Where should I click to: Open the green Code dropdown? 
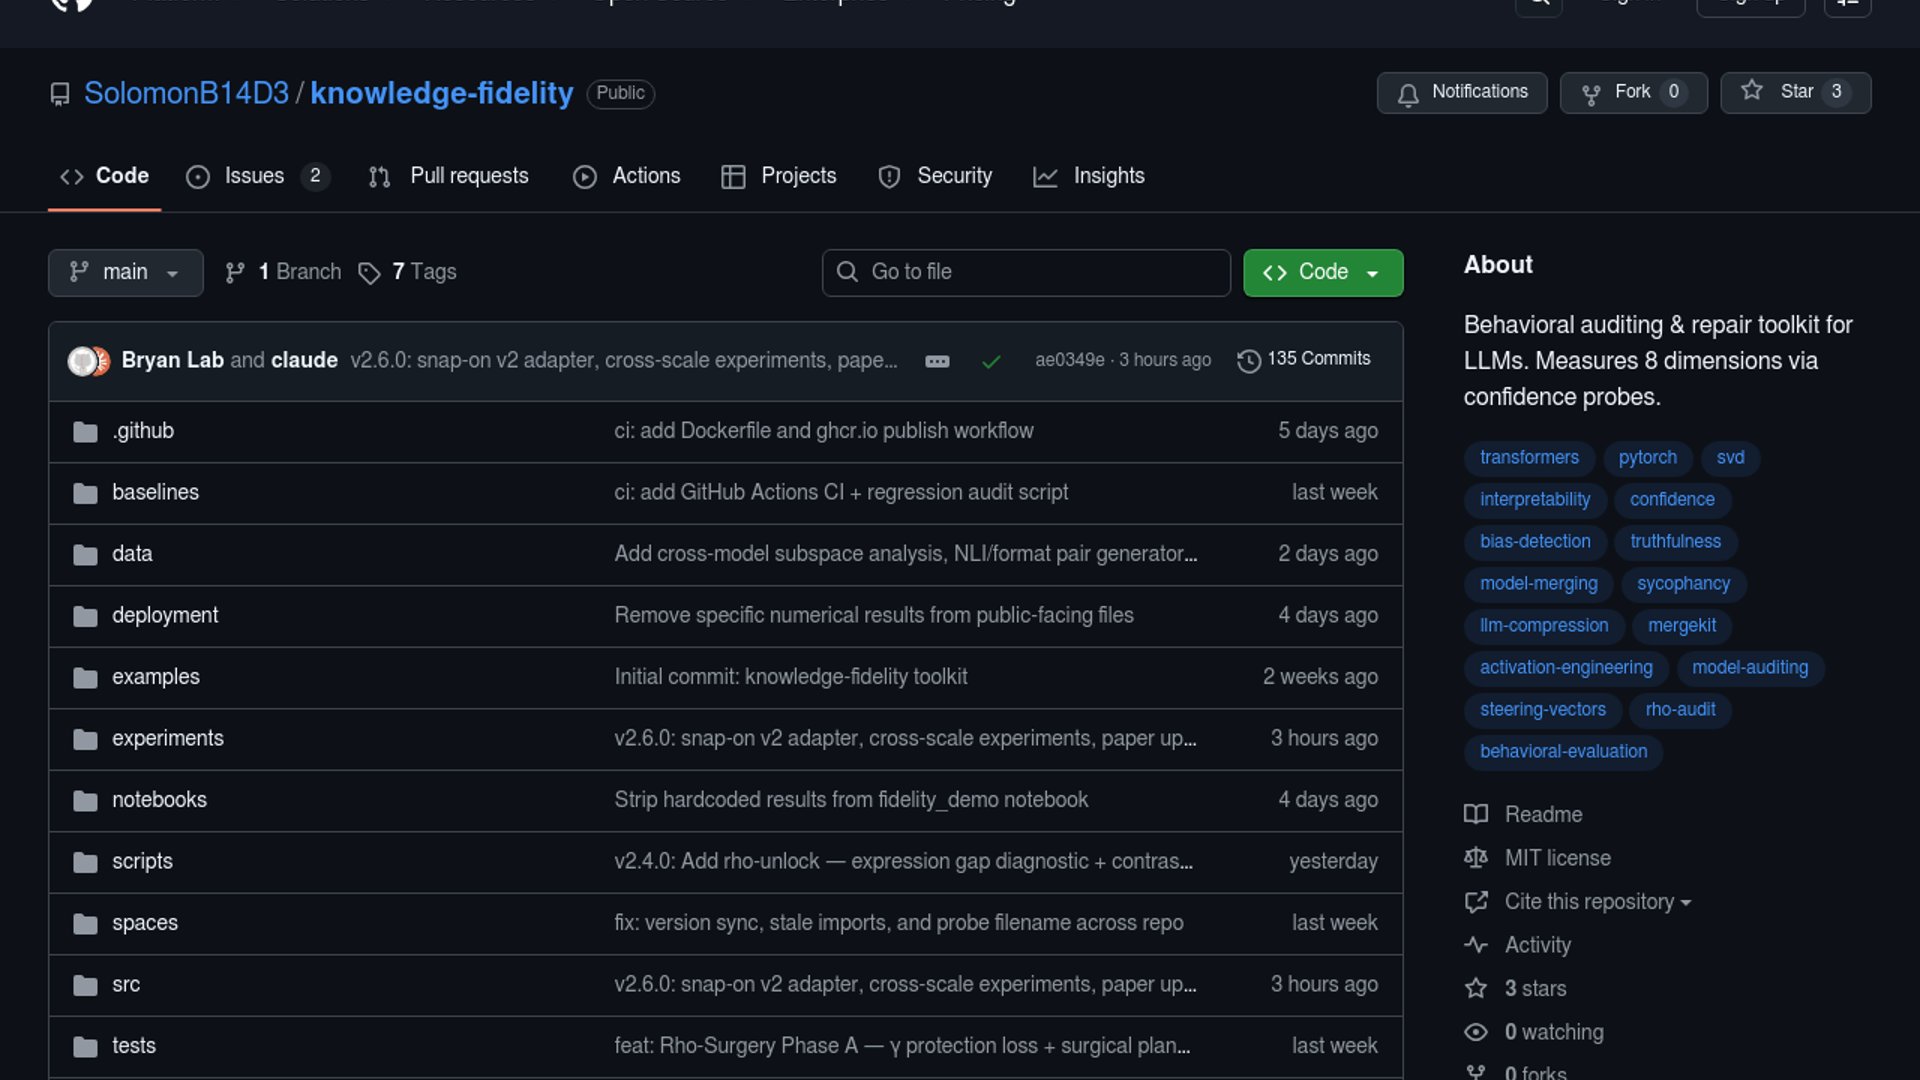pyautogui.click(x=1322, y=273)
